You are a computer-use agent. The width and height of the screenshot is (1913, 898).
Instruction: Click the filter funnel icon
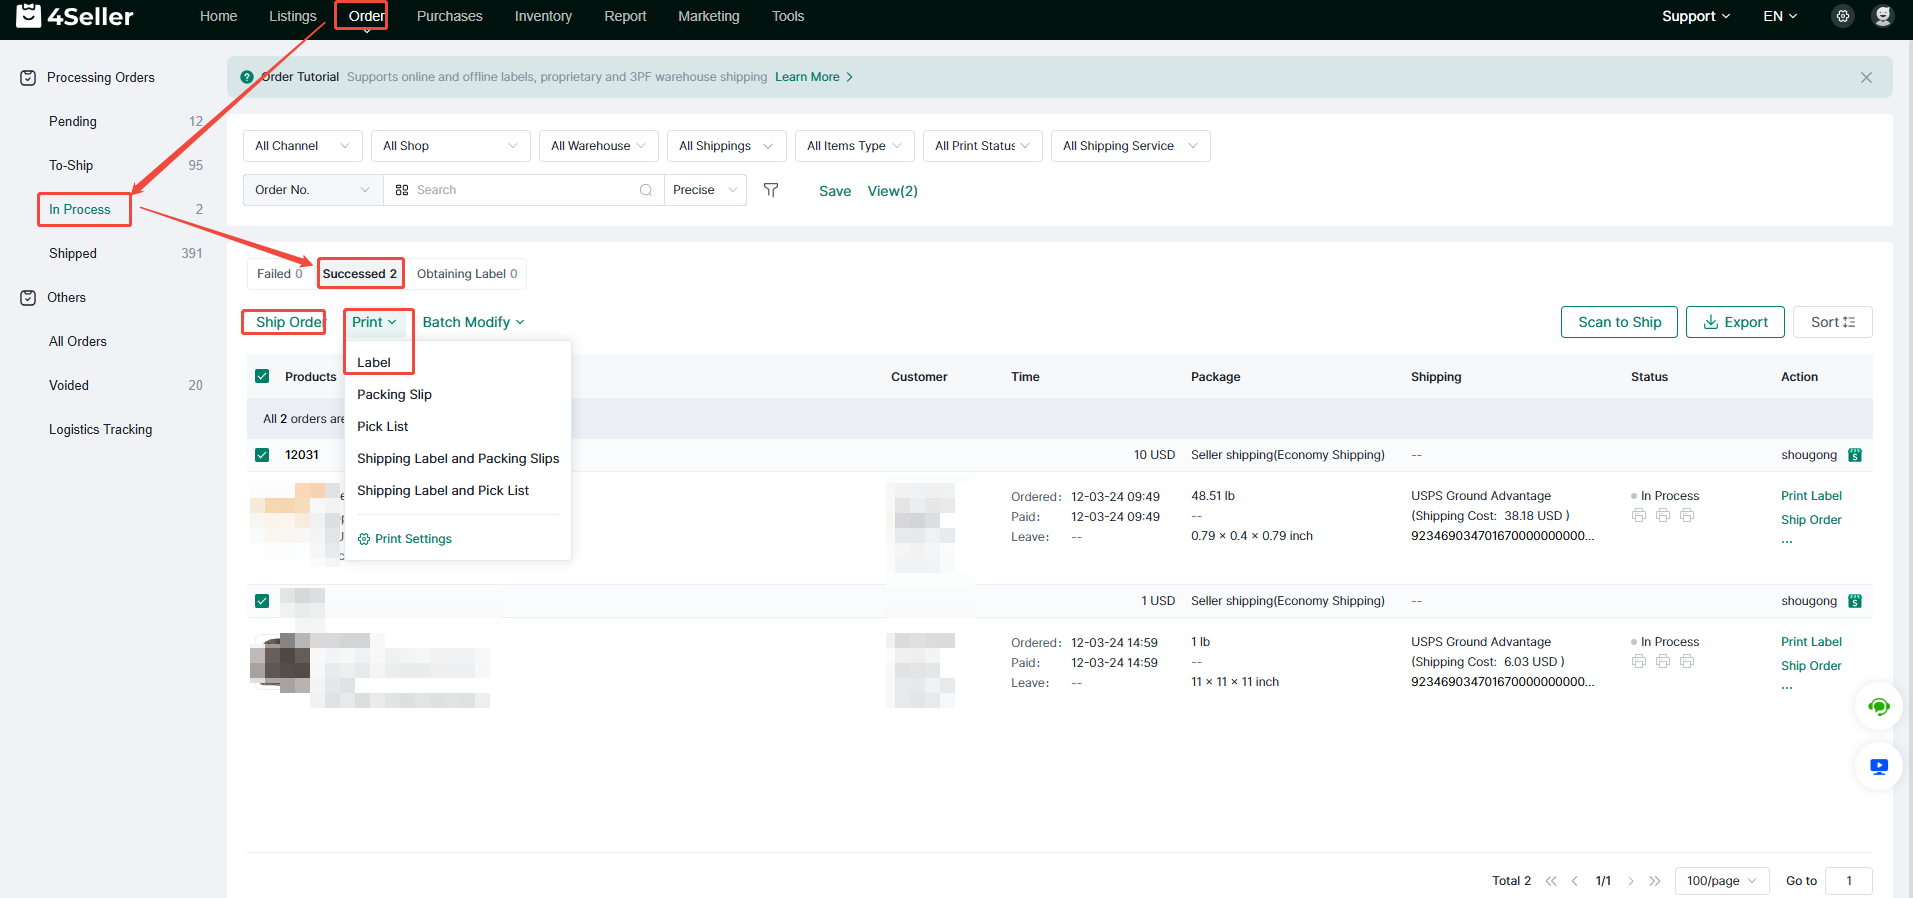[771, 190]
